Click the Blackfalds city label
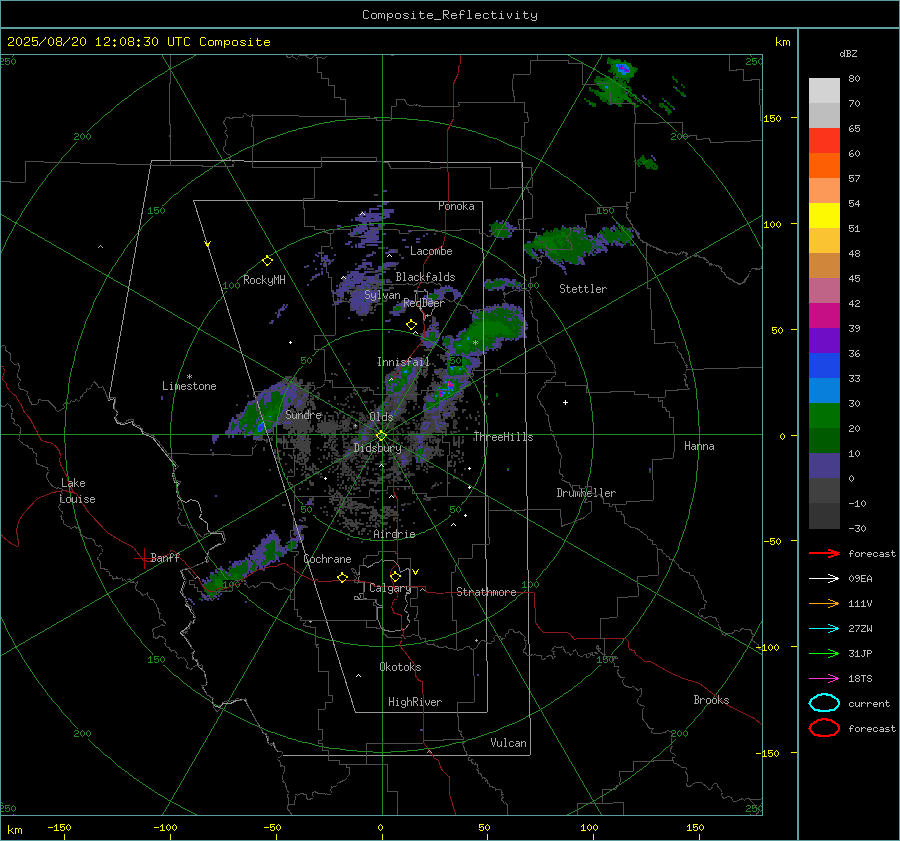 click(x=425, y=277)
